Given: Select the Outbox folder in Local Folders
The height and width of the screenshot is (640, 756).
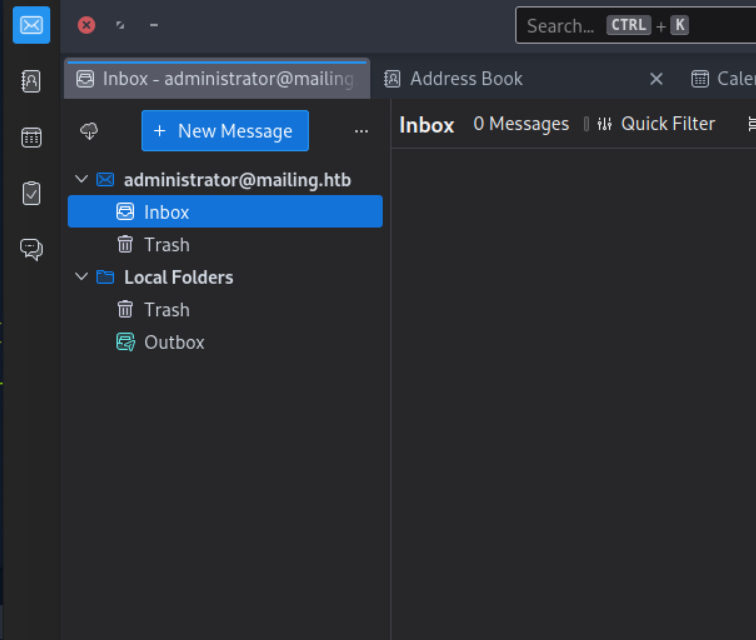Looking at the screenshot, I should [x=174, y=342].
